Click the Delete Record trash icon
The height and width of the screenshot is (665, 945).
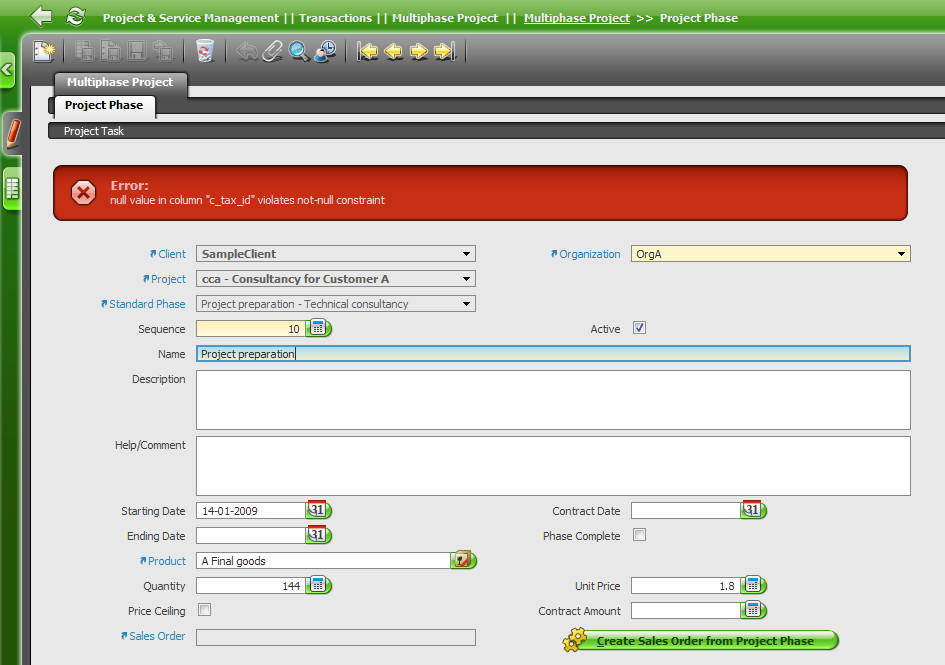tap(205, 51)
